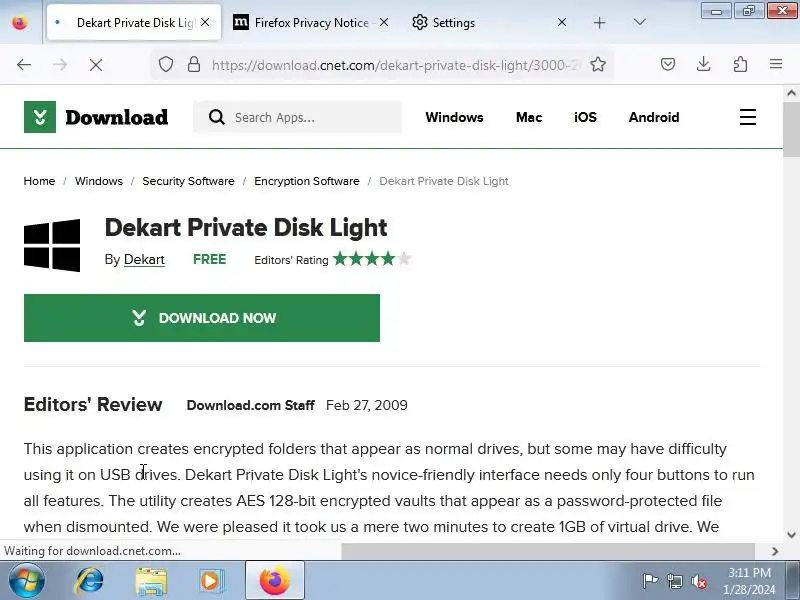Click the green Download site logo
This screenshot has height=600, width=800.
click(x=96, y=117)
